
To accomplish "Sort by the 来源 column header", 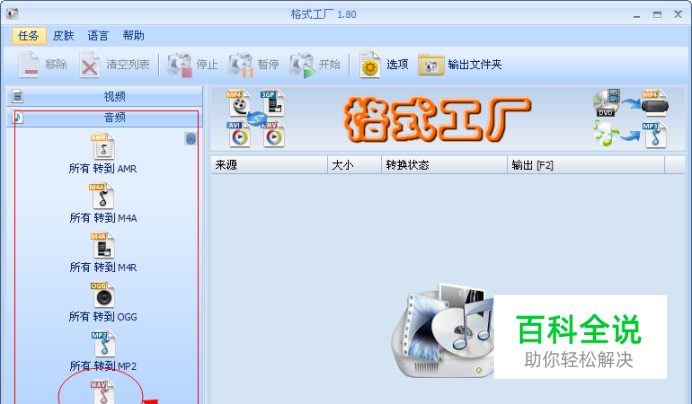I will tap(269, 165).
